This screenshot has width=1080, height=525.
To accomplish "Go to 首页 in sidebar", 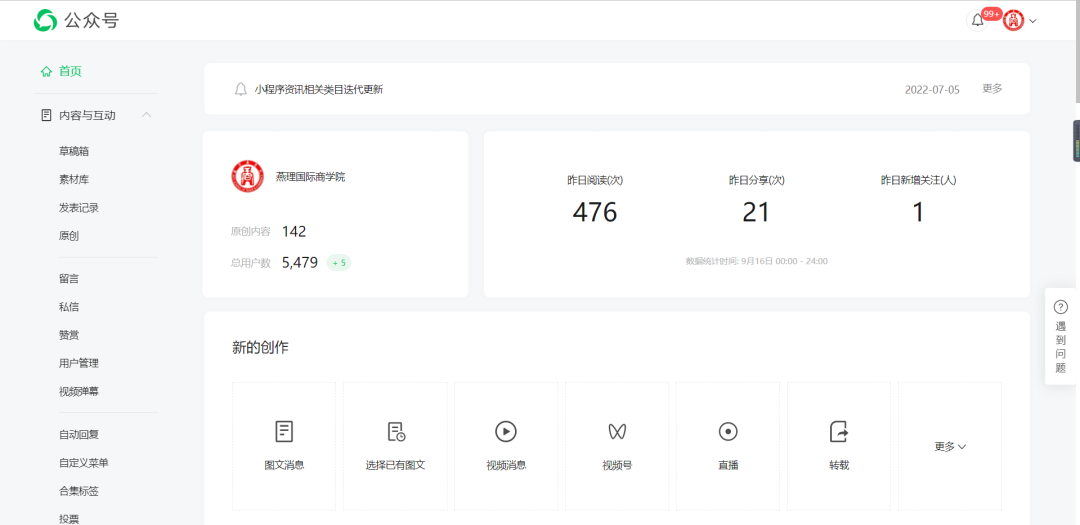I will point(70,71).
